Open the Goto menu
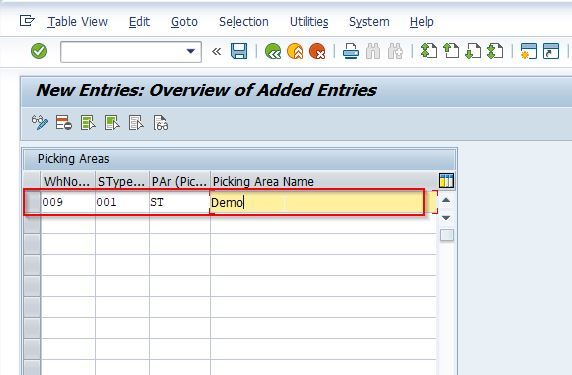The width and height of the screenshot is (572, 375). [184, 22]
